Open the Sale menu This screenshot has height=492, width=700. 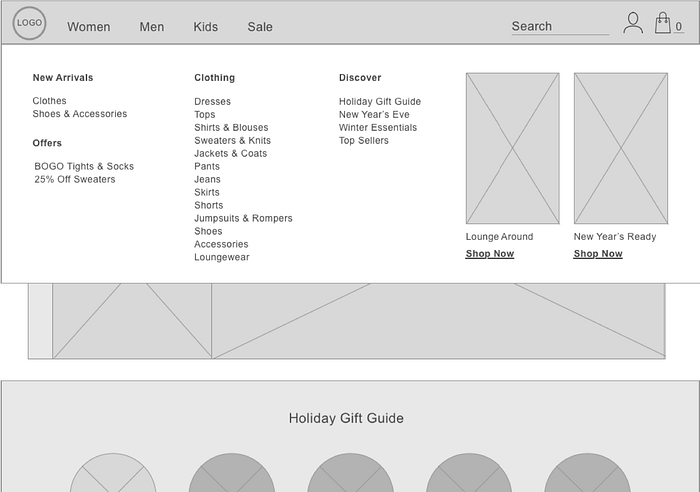260,27
